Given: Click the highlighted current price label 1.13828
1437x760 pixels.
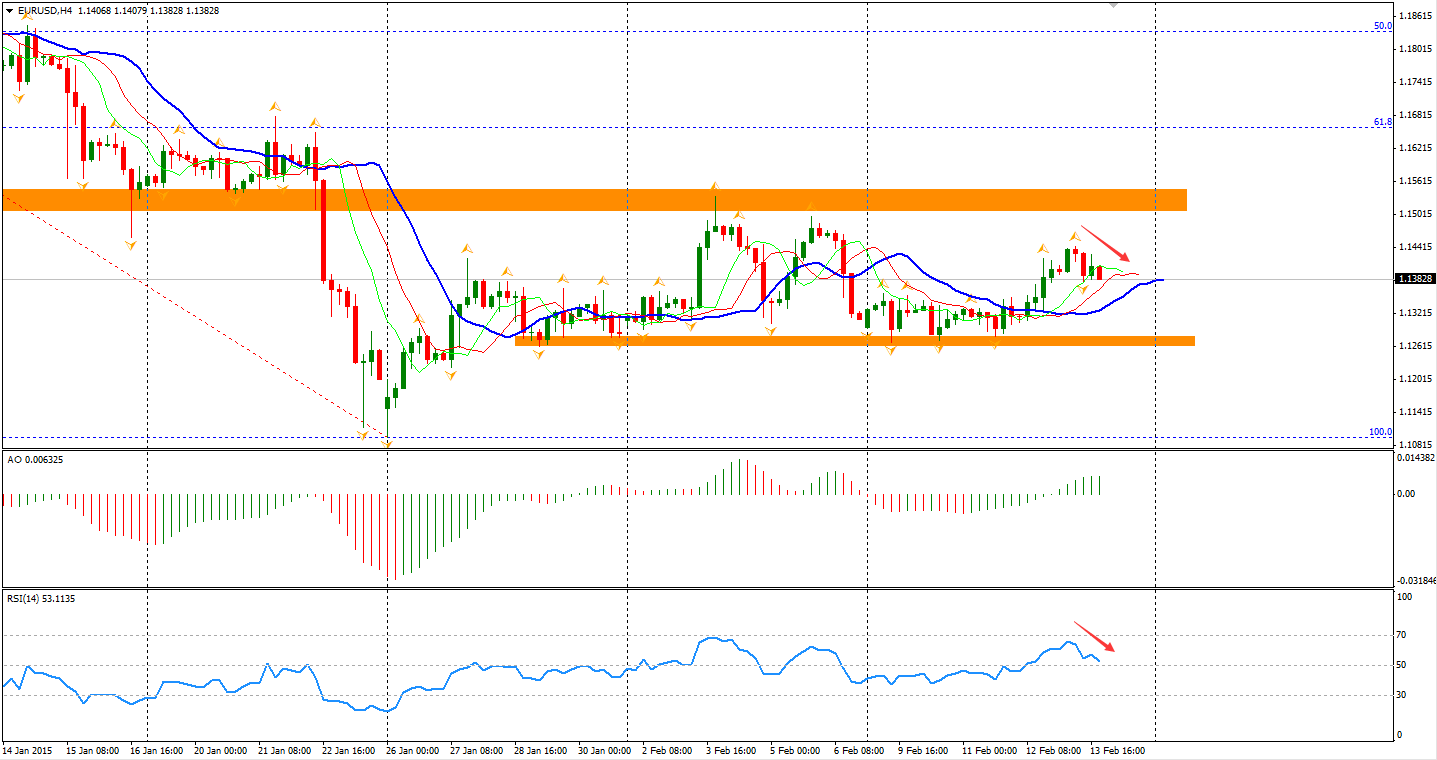Looking at the screenshot, I should coord(1415,279).
